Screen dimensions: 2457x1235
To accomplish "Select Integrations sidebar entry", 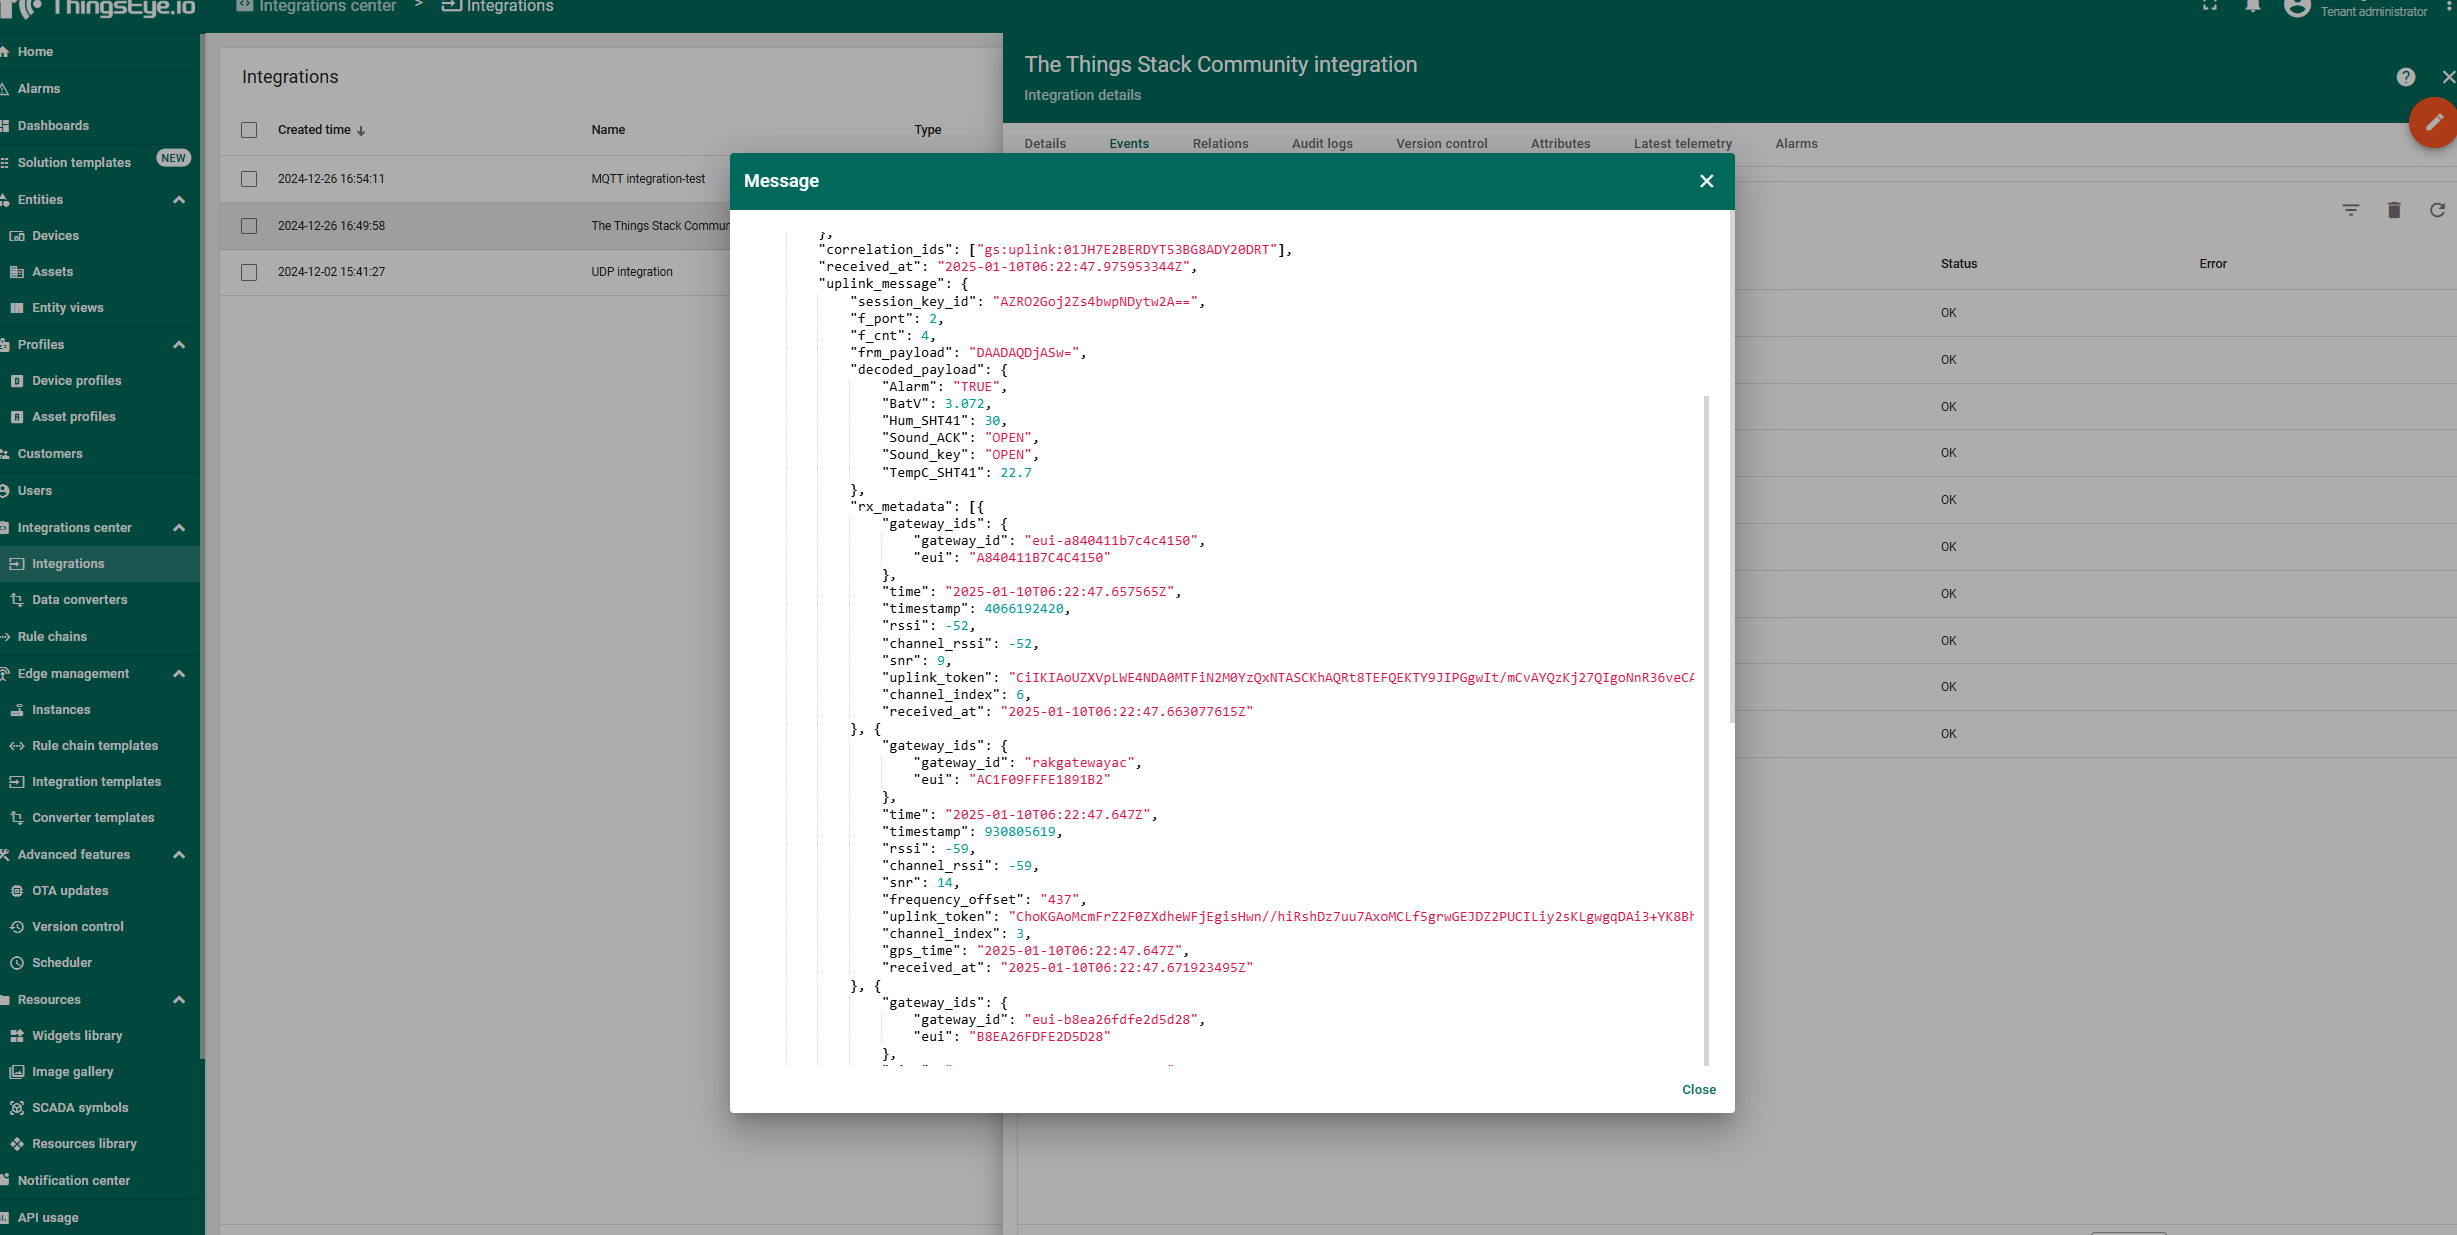I will (68, 564).
